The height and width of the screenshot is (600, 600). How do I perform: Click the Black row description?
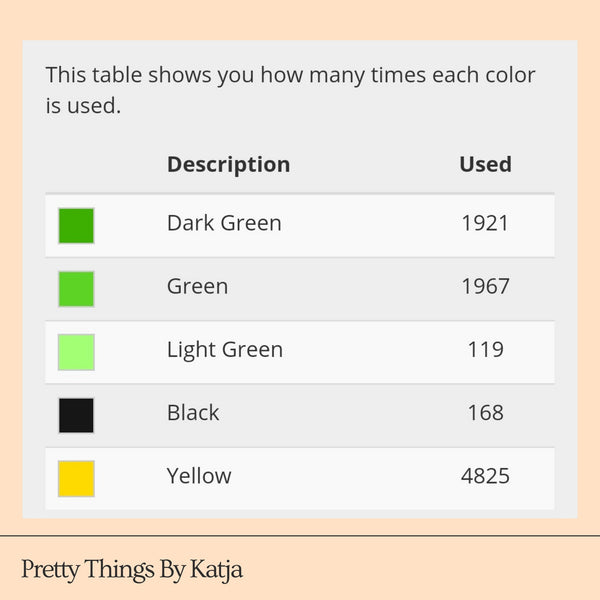(193, 412)
